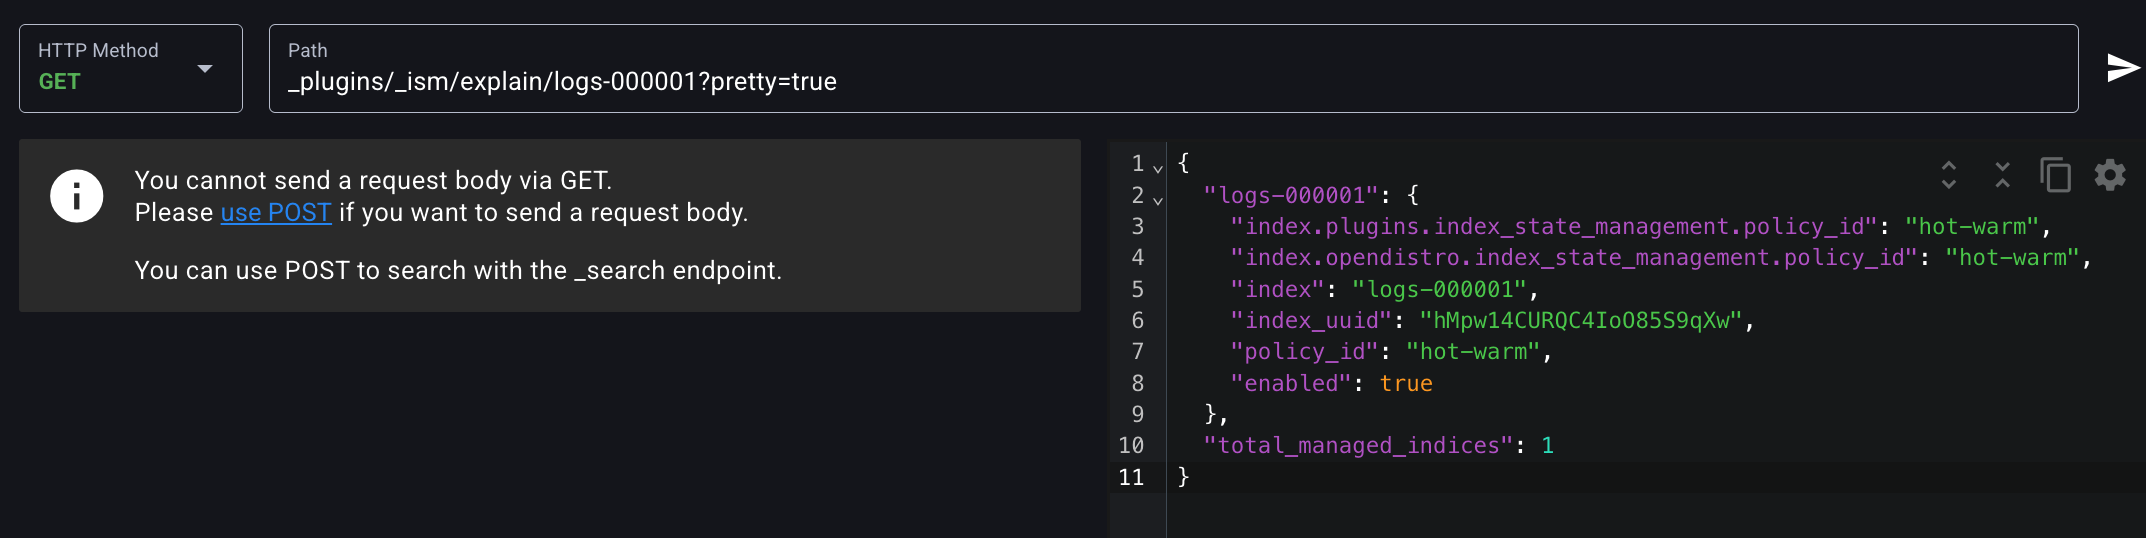Click the index.opendistro policy_id key
The width and height of the screenshot is (2146, 538).
click(x=1573, y=258)
